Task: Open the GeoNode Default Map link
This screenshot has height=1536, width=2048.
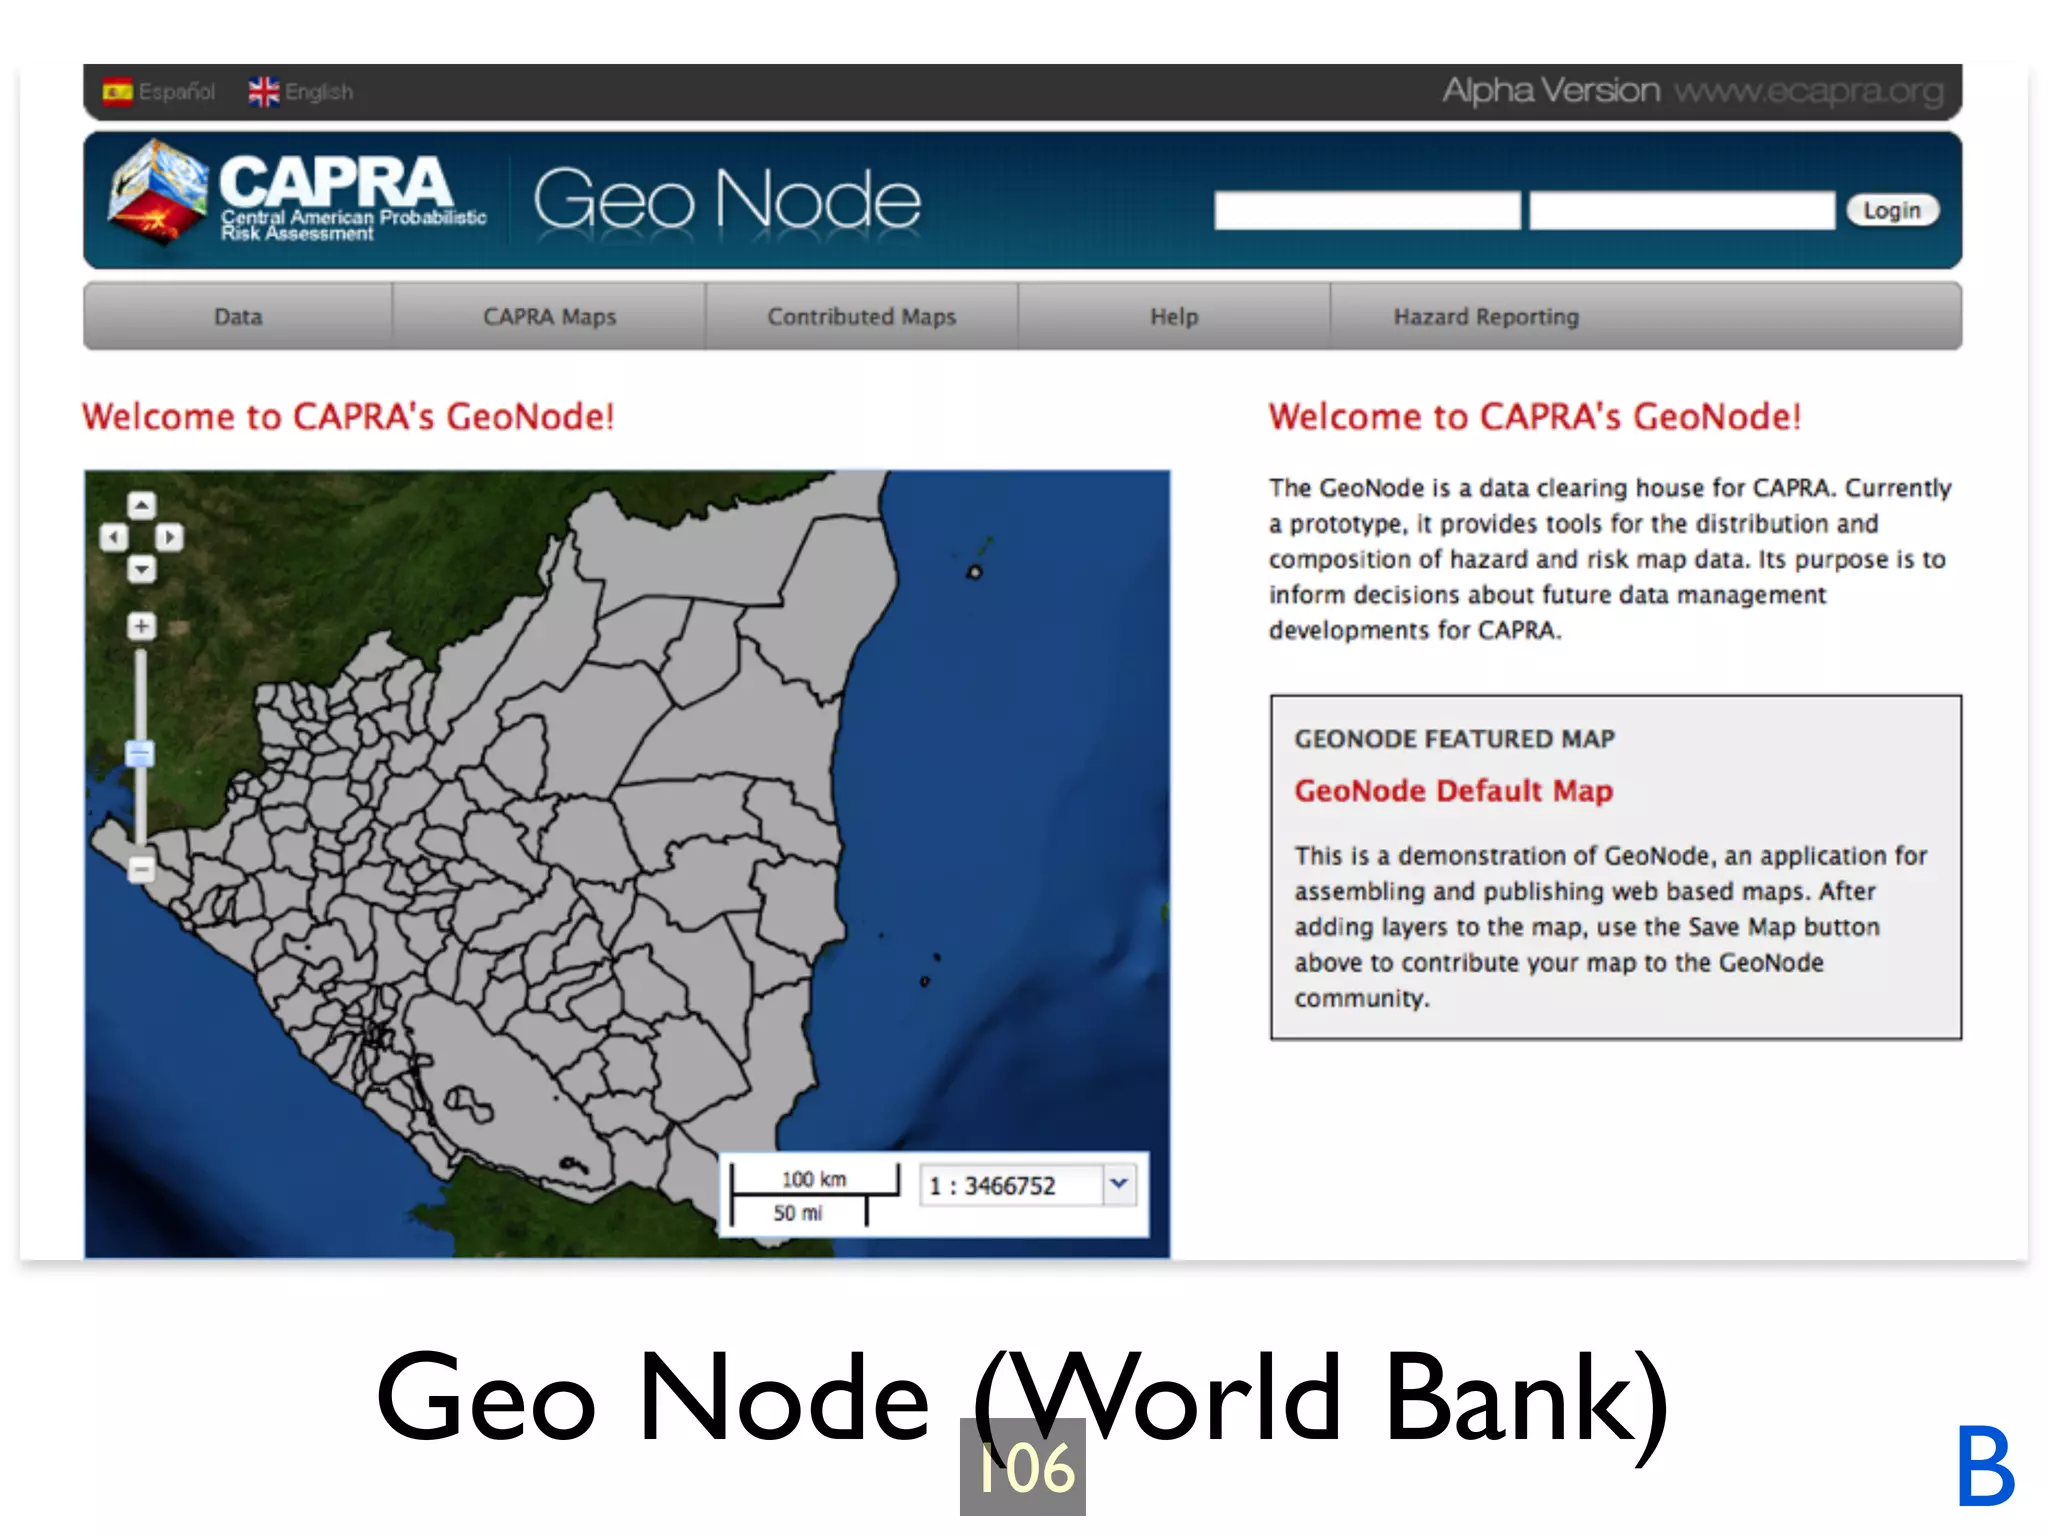Action: click(x=1453, y=791)
